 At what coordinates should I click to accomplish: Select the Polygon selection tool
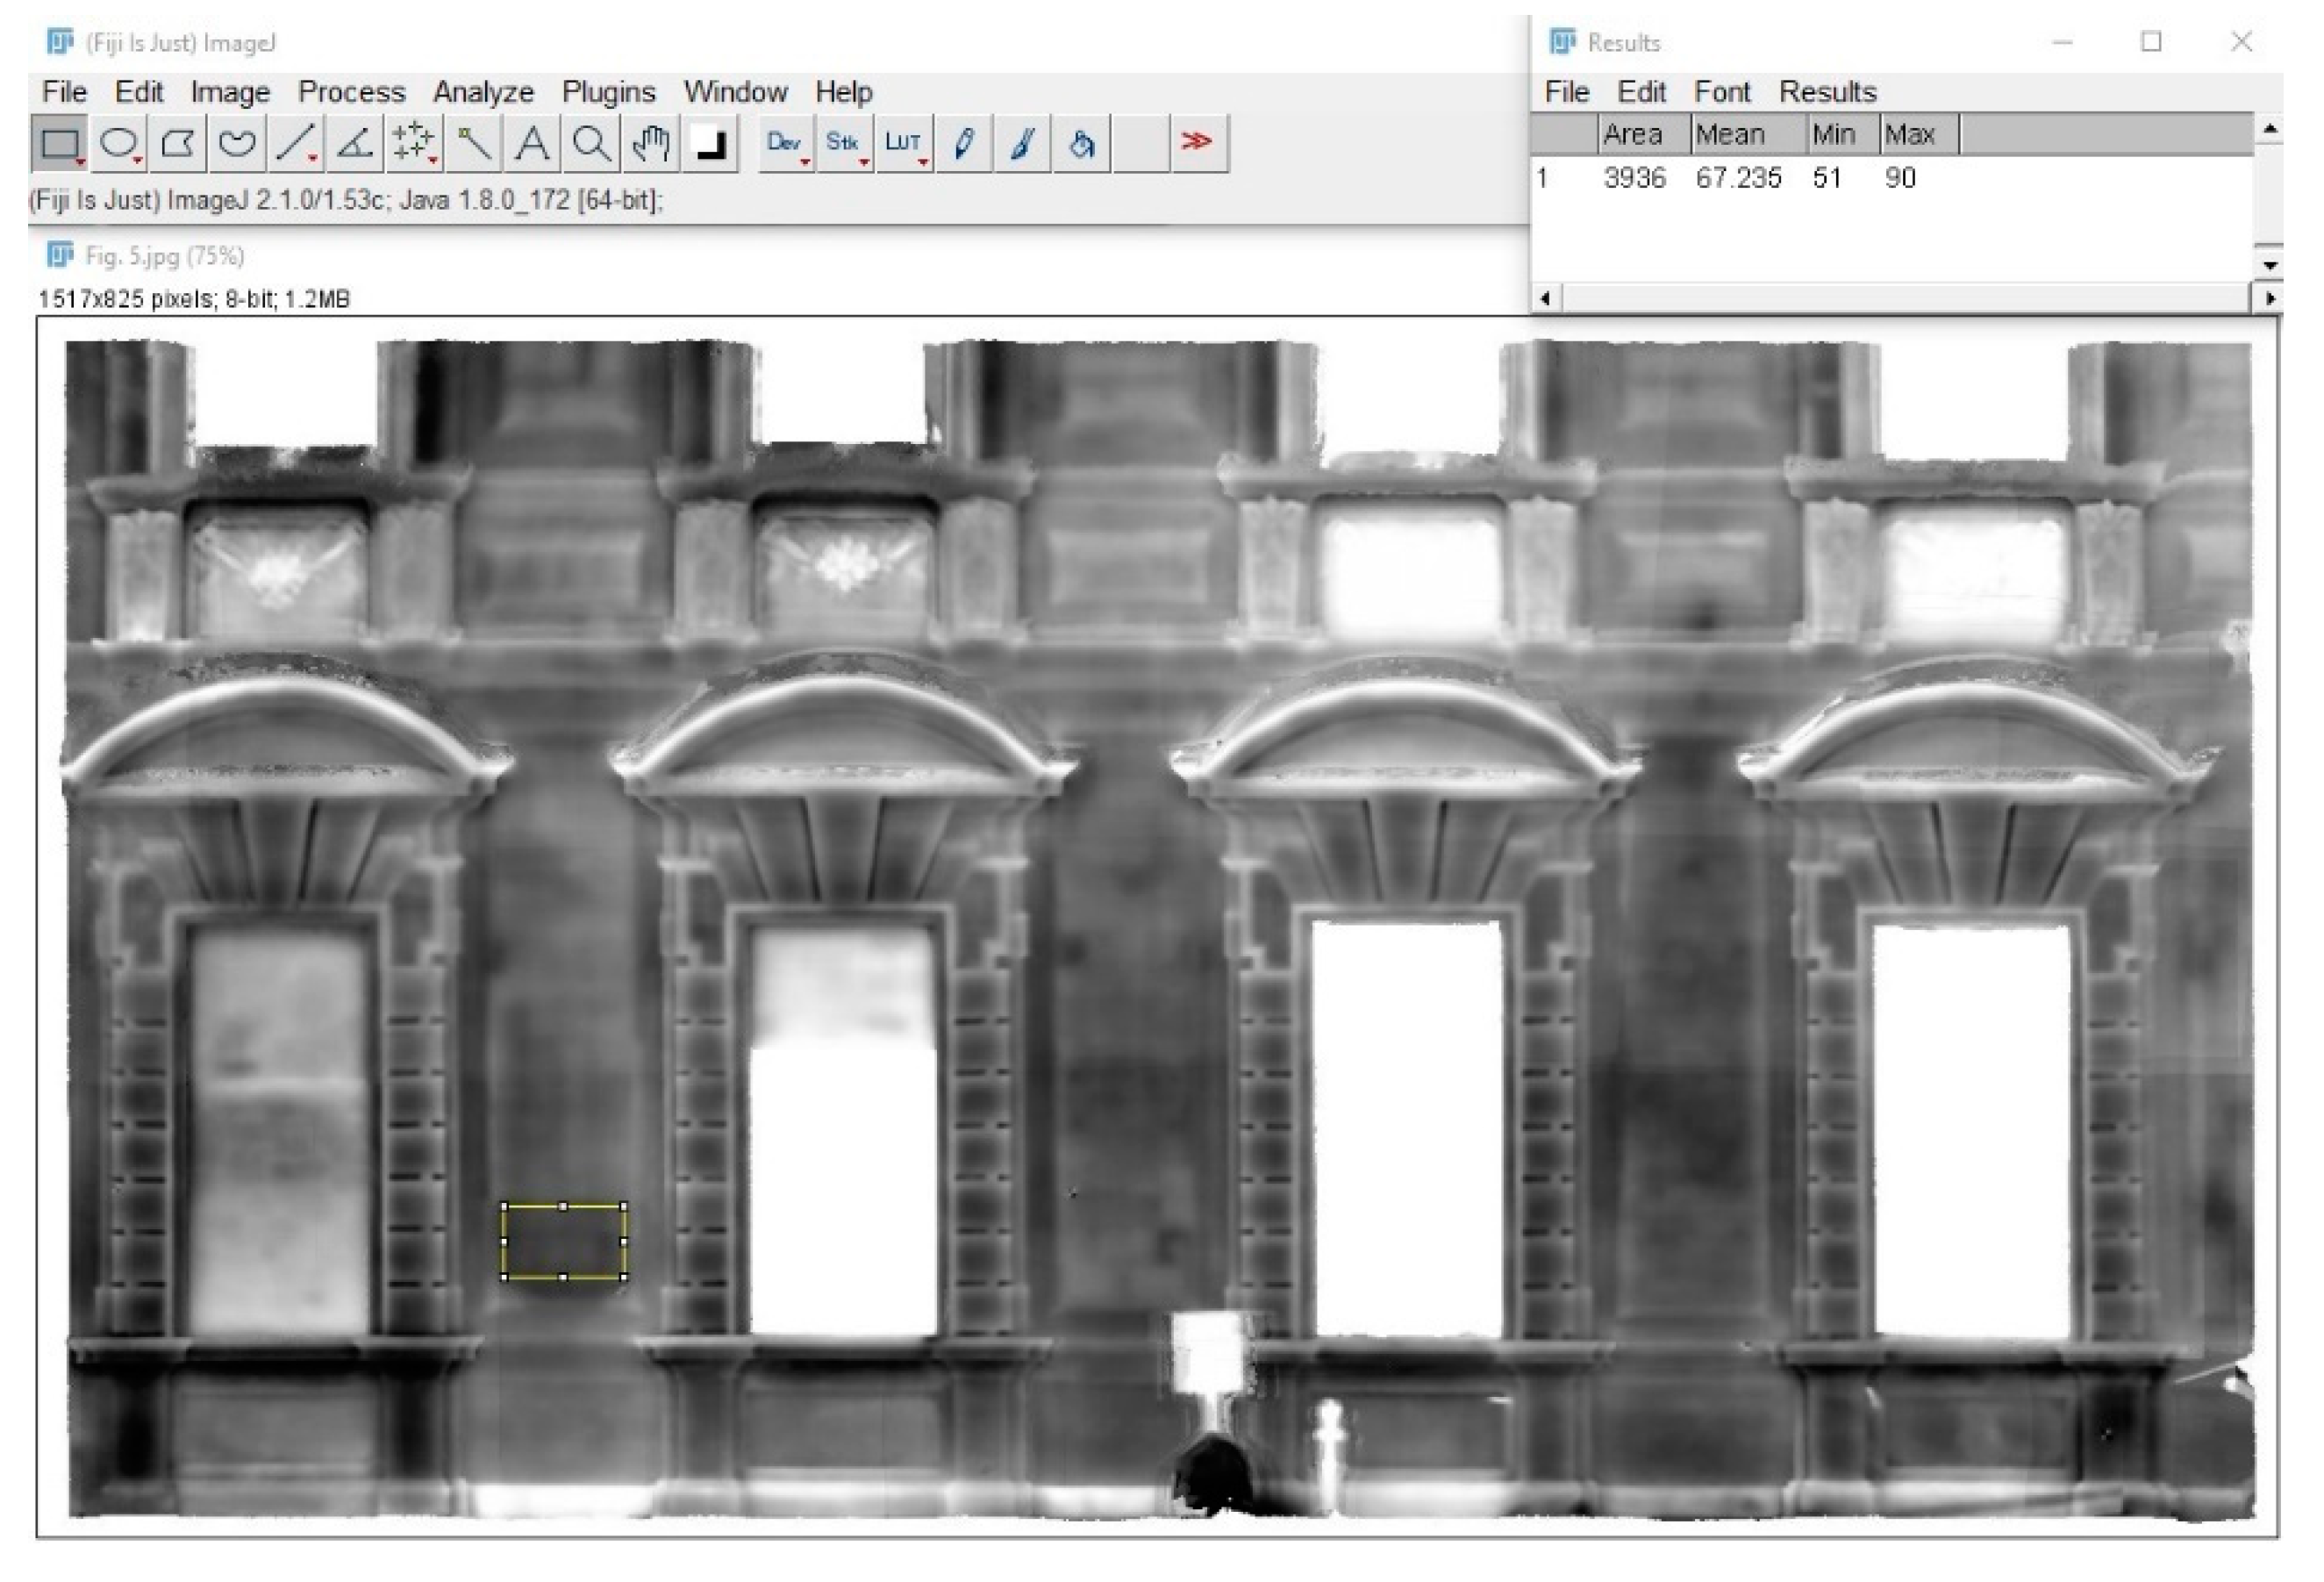click(178, 144)
